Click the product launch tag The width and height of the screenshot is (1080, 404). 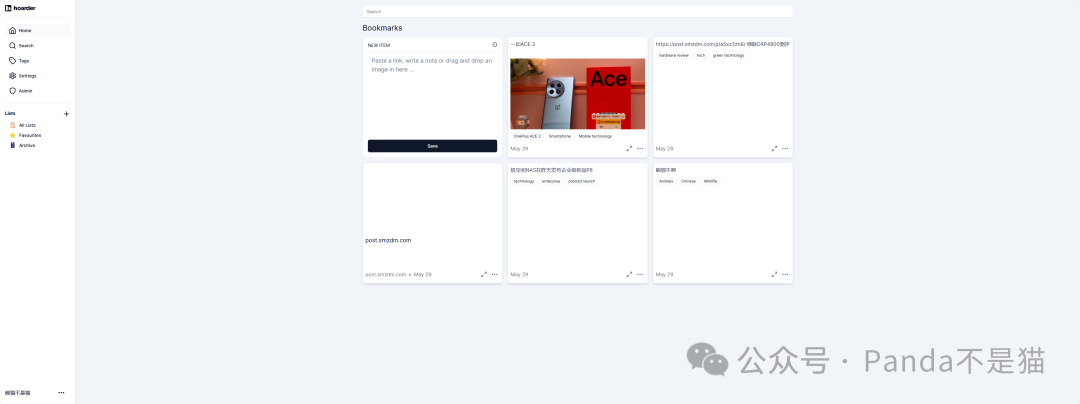[581, 181]
